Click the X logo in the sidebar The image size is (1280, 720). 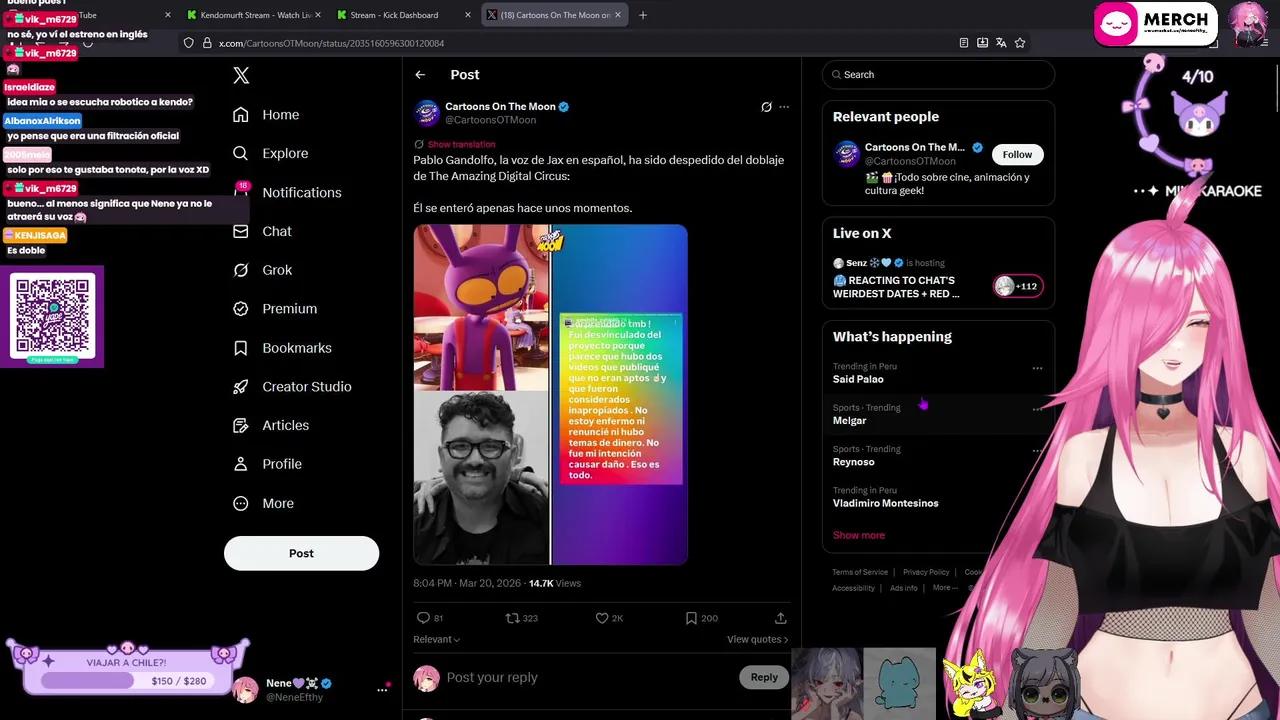241,75
